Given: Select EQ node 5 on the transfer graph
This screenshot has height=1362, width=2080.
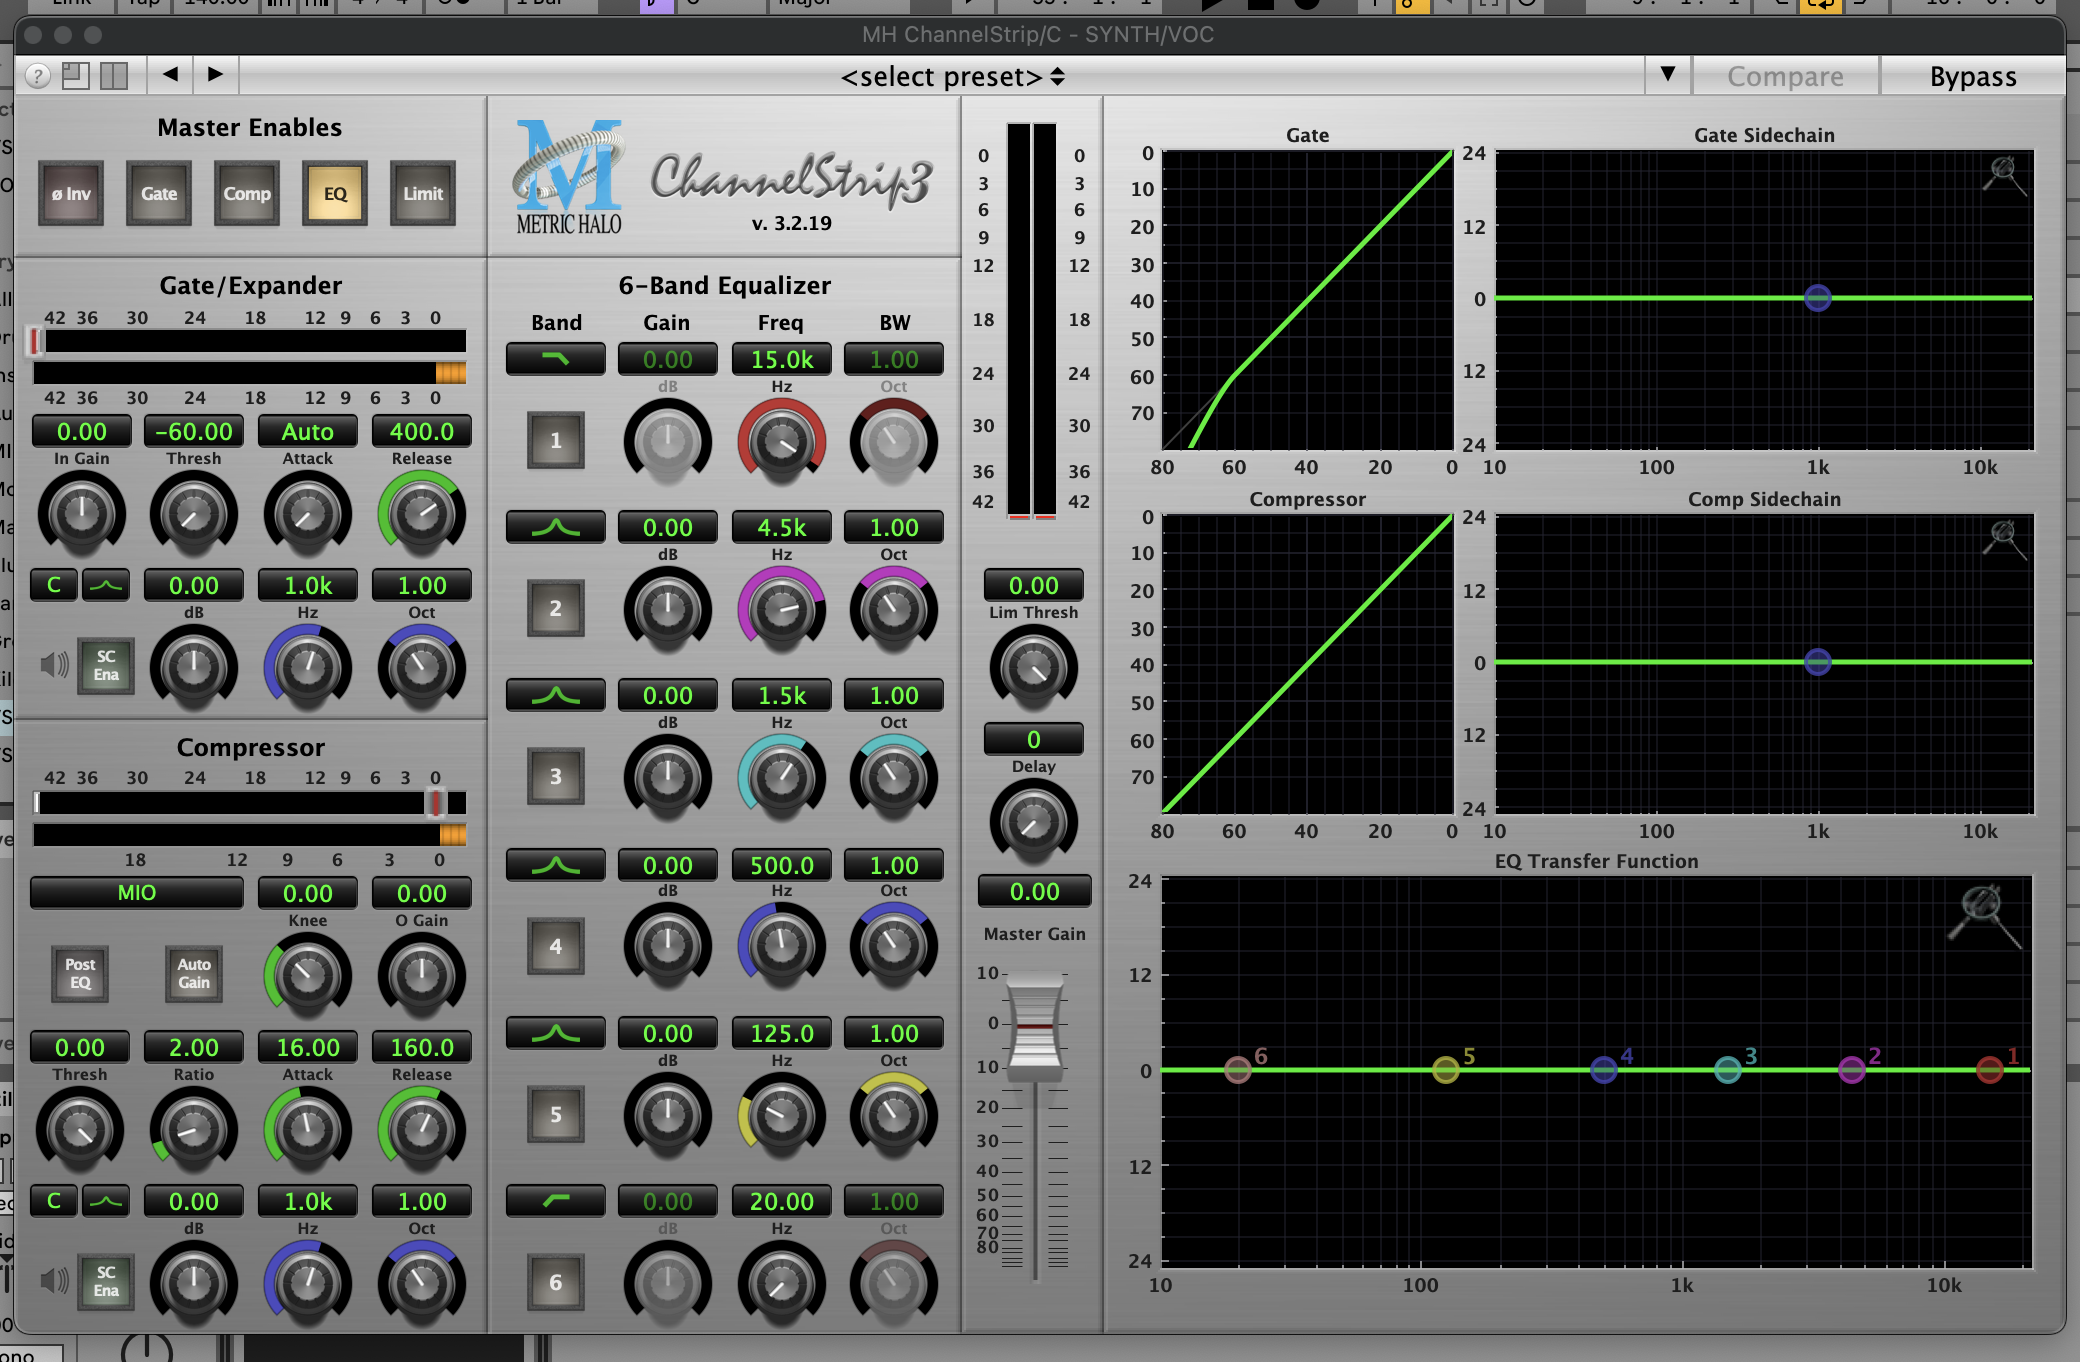Looking at the screenshot, I should click(x=1445, y=1070).
